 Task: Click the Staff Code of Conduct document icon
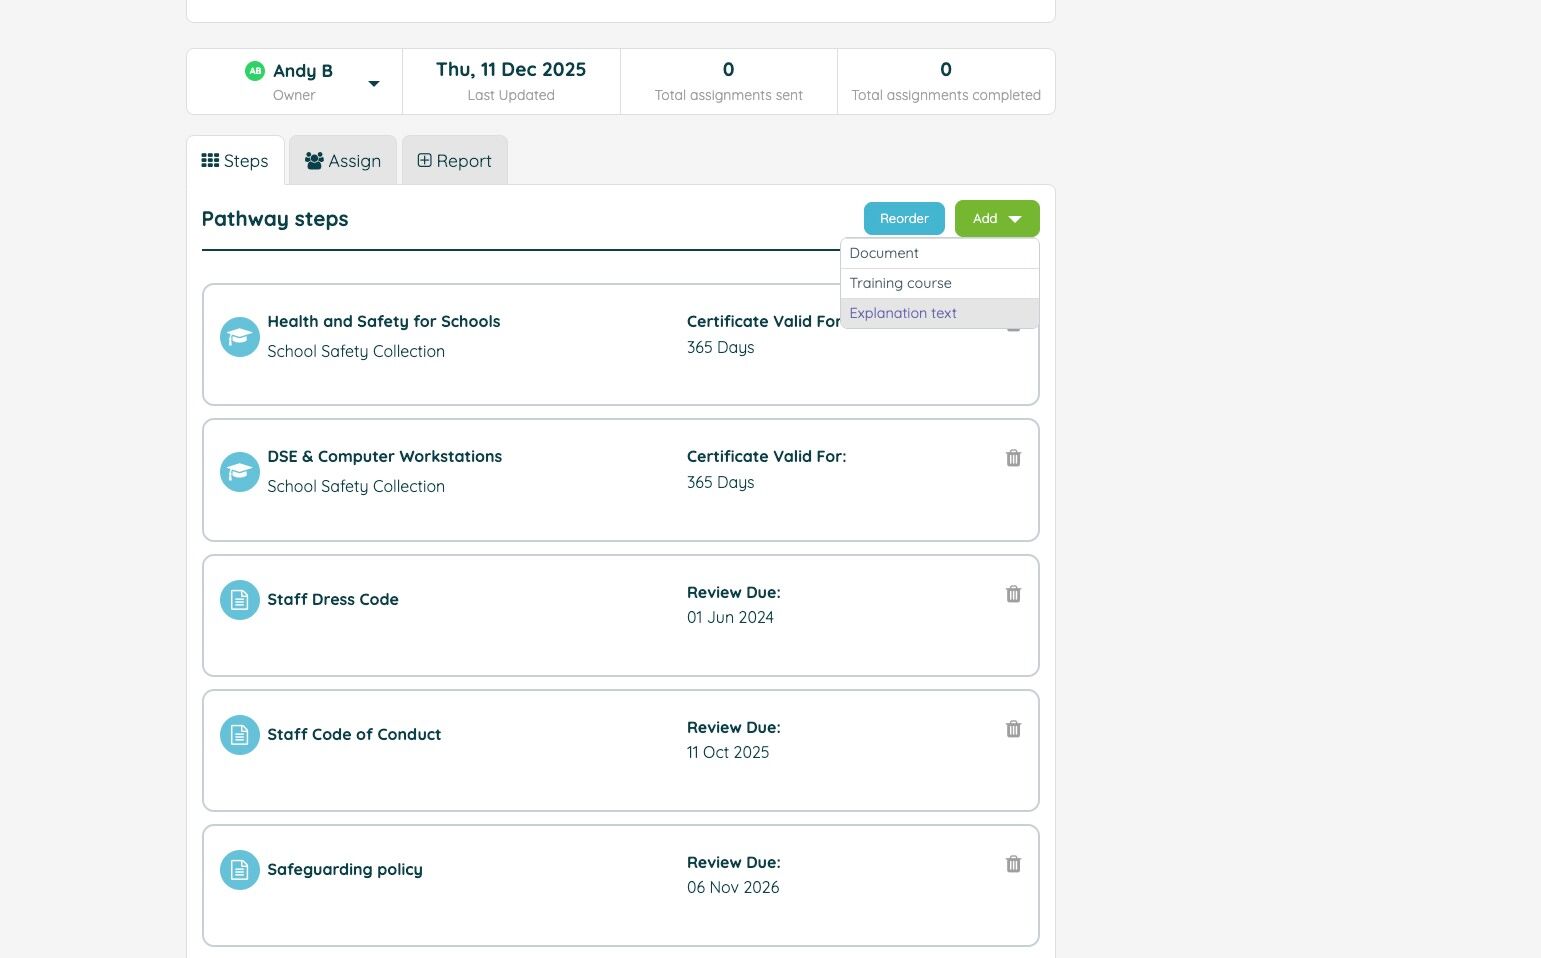[240, 735]
